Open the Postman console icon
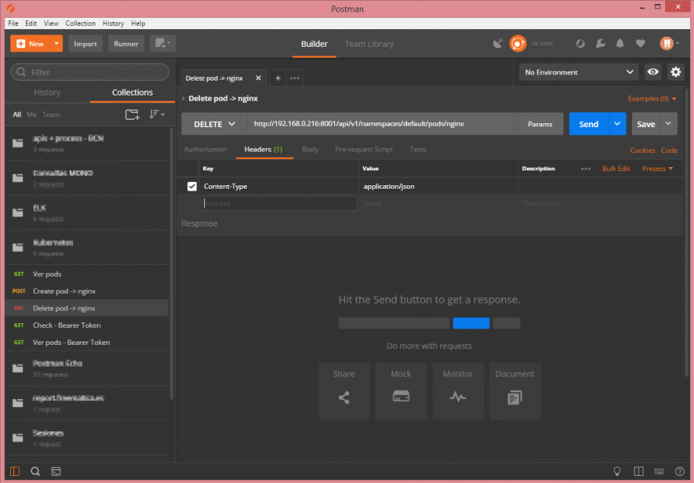This screenshot has width=694, height=483. coord(56,471)
